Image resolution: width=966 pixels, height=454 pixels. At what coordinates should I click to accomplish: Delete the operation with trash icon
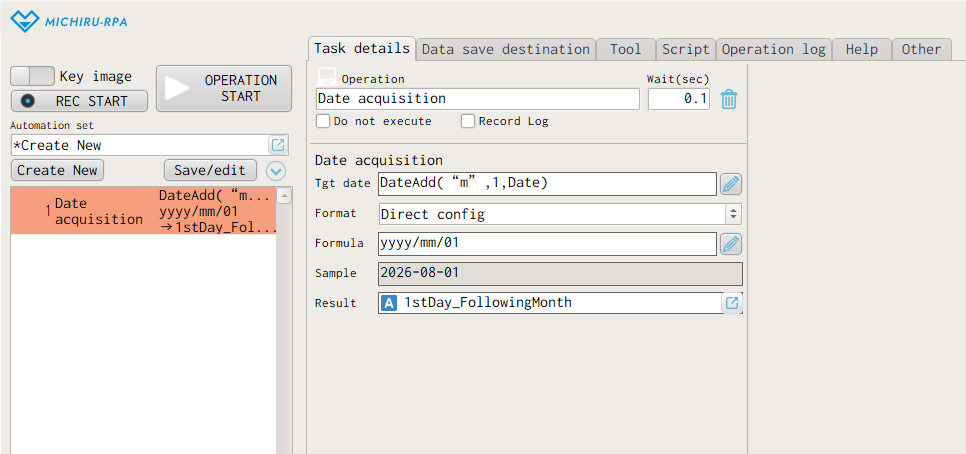point(729,99)
